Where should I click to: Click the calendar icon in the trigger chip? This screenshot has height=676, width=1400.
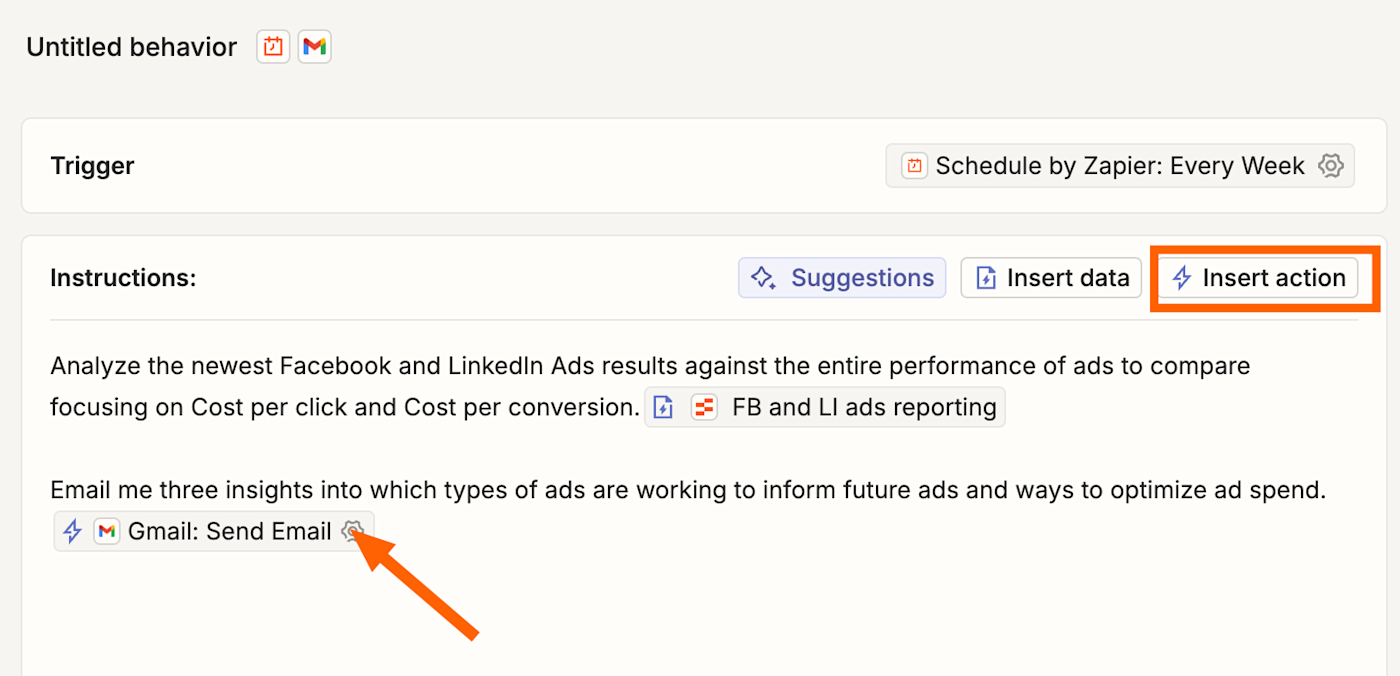pyautogui.click(x=914, y=166)
